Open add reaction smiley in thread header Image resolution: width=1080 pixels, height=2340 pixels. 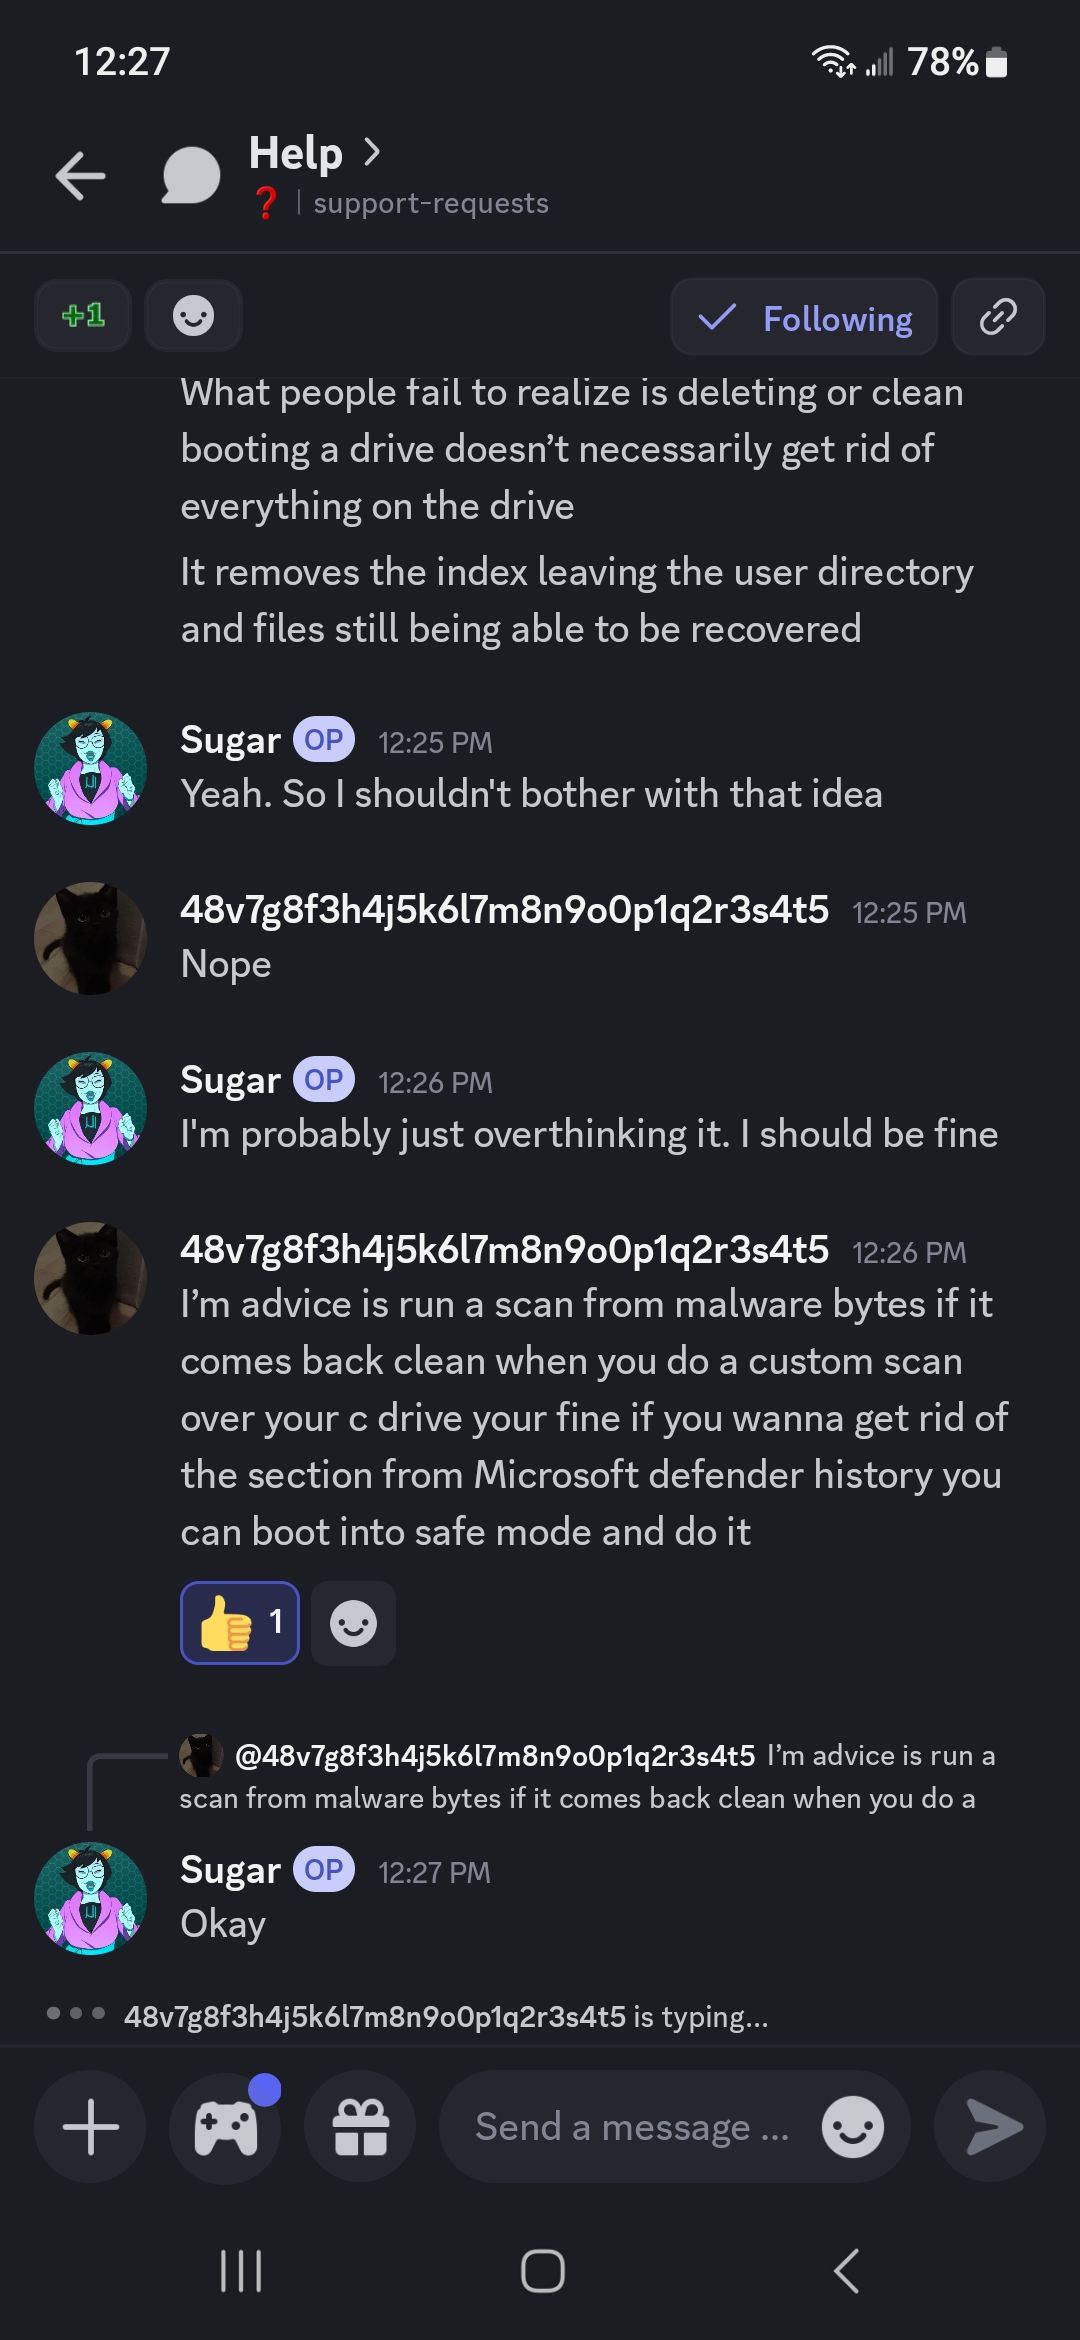[193, 317]
